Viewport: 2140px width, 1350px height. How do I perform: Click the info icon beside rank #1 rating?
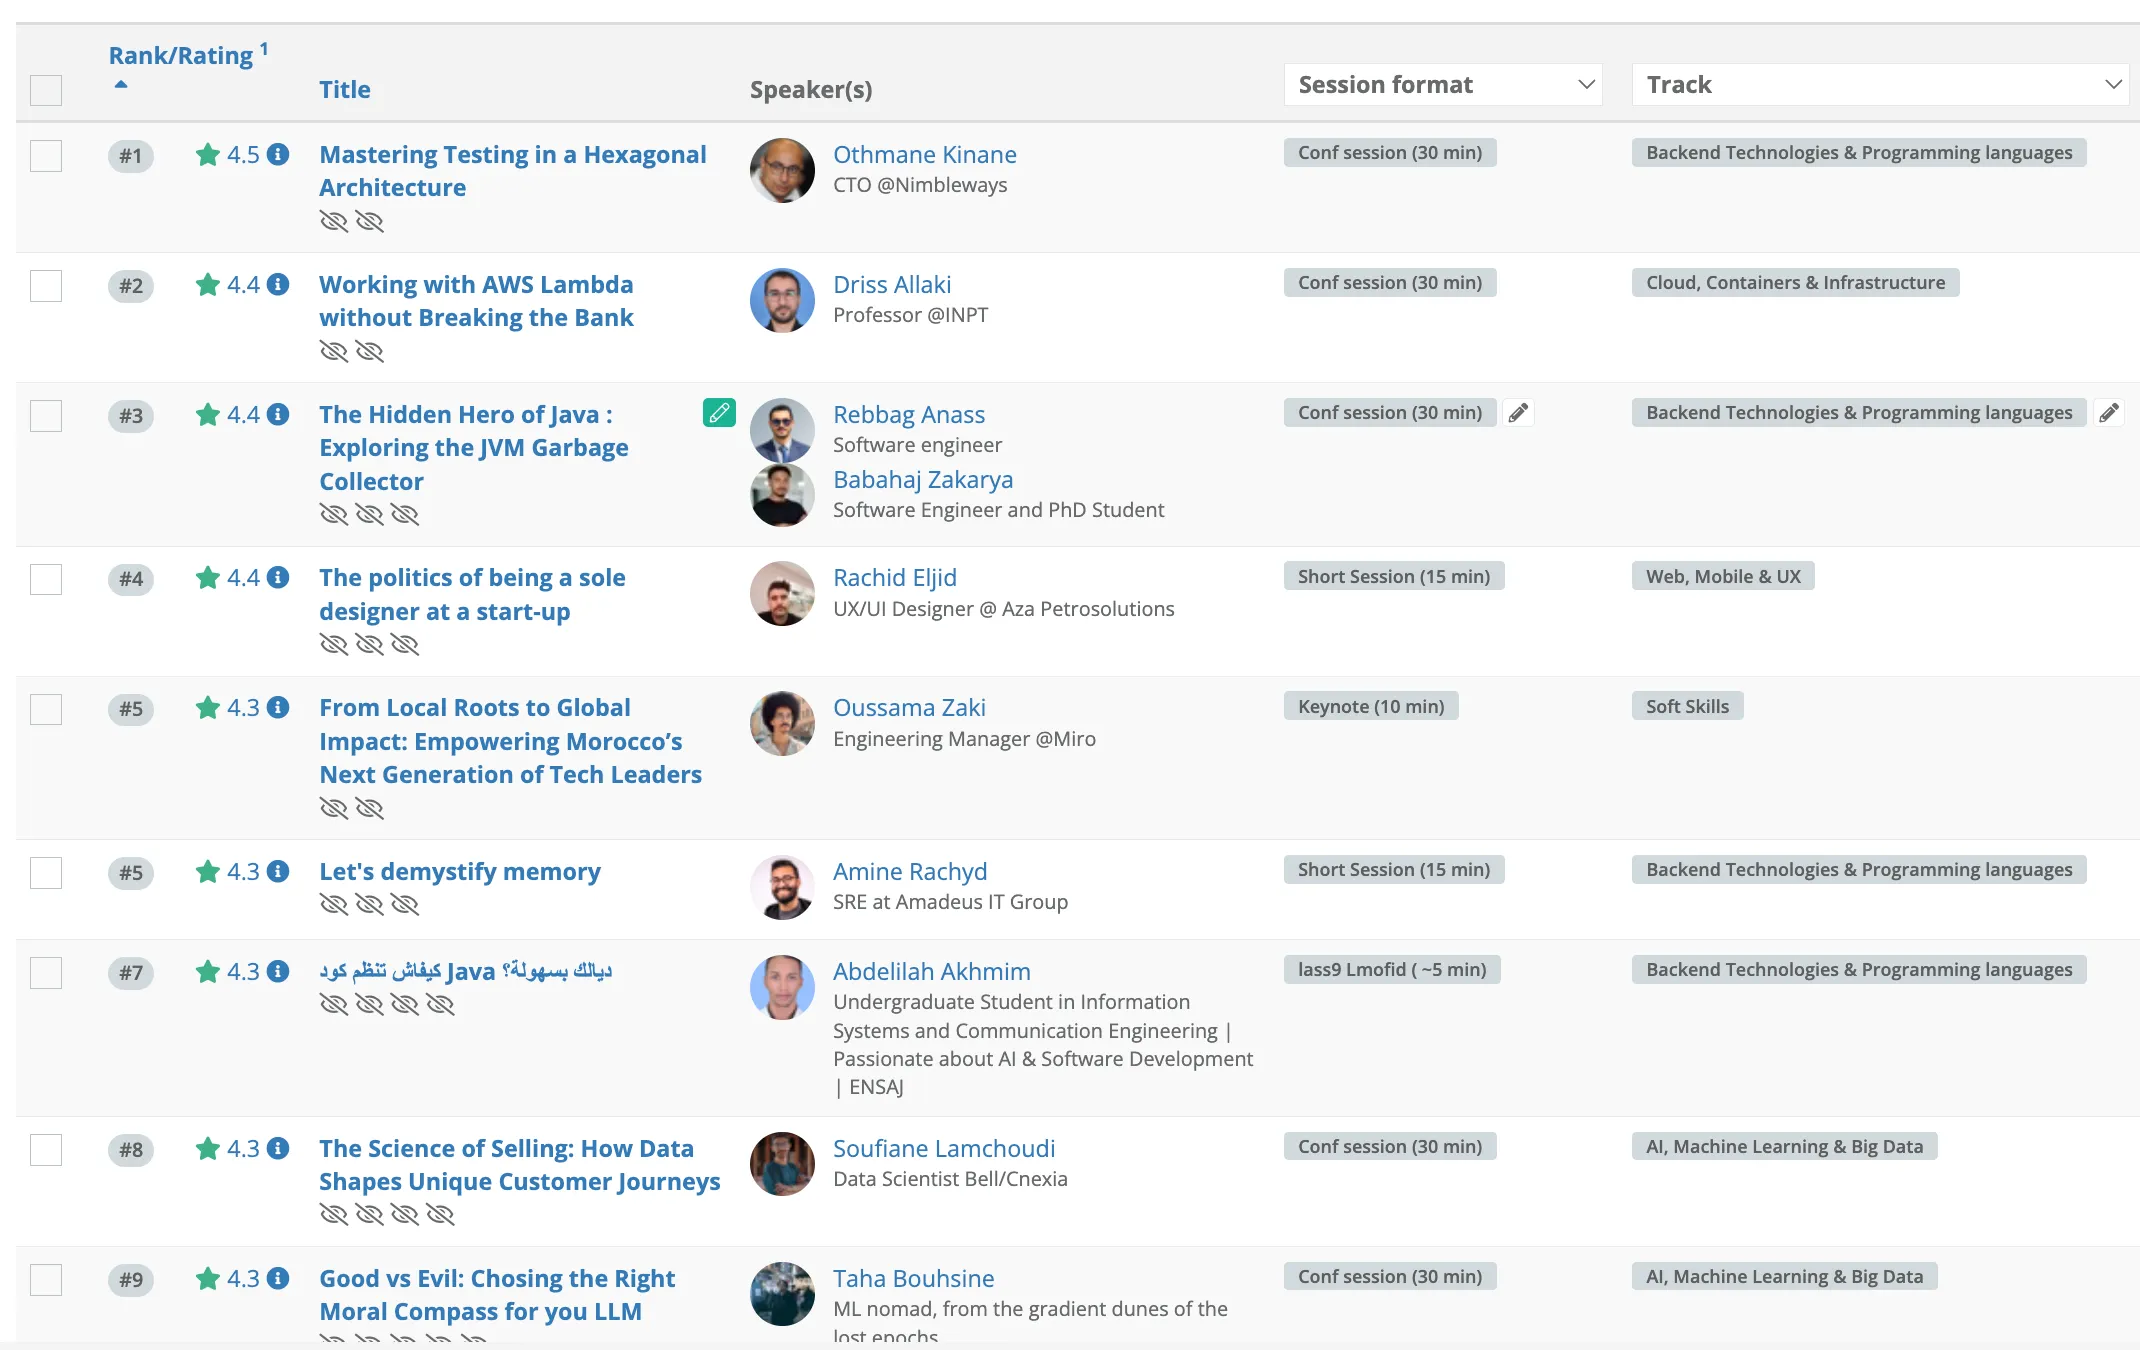tap(279, 155)
